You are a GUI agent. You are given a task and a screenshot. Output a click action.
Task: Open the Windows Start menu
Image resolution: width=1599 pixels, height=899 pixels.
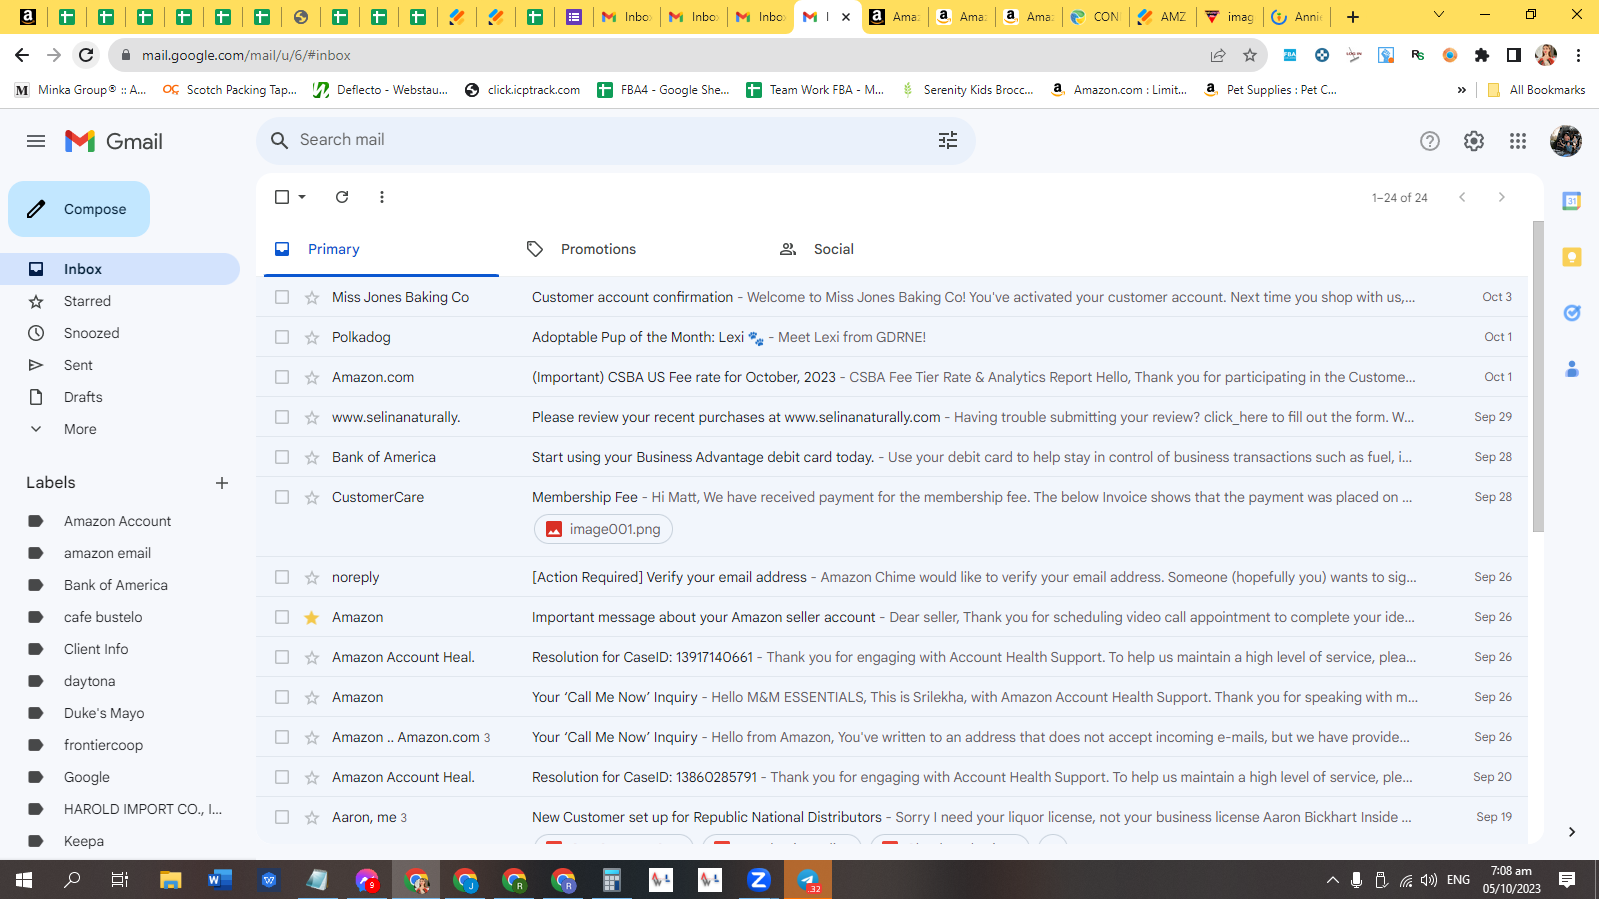(x=24, y=880)
